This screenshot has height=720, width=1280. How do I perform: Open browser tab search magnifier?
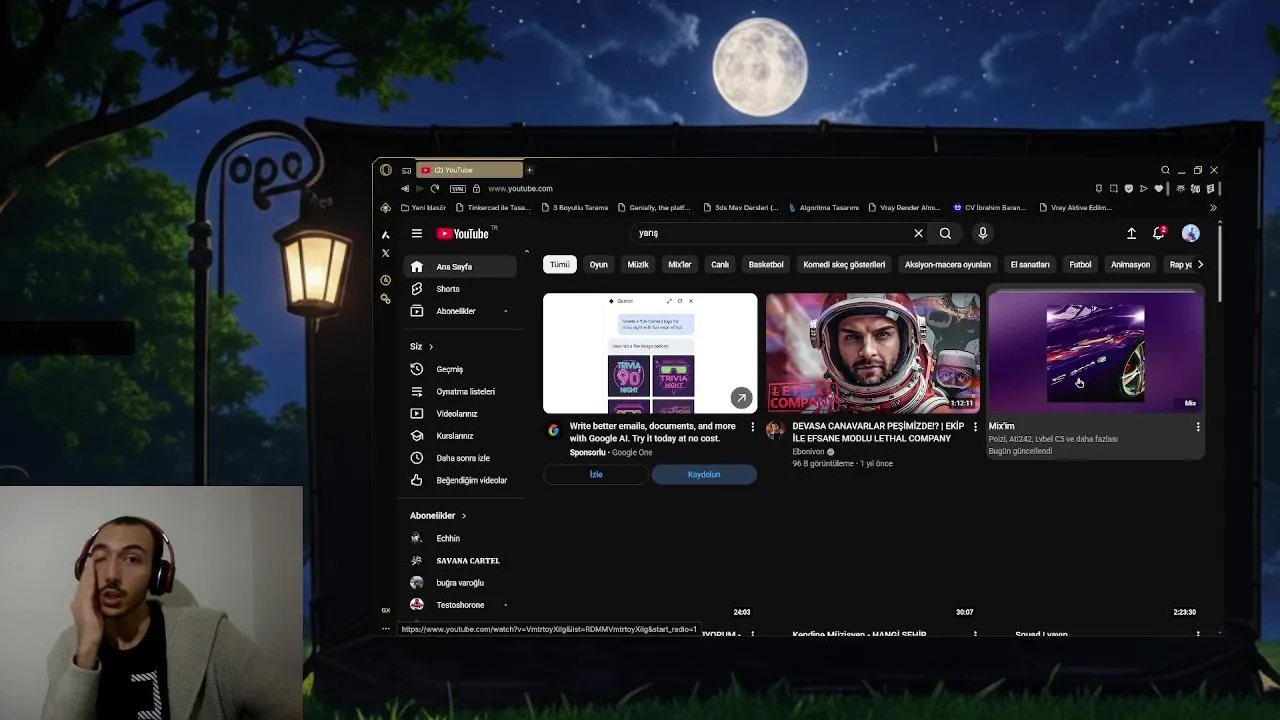(1165, 170)
